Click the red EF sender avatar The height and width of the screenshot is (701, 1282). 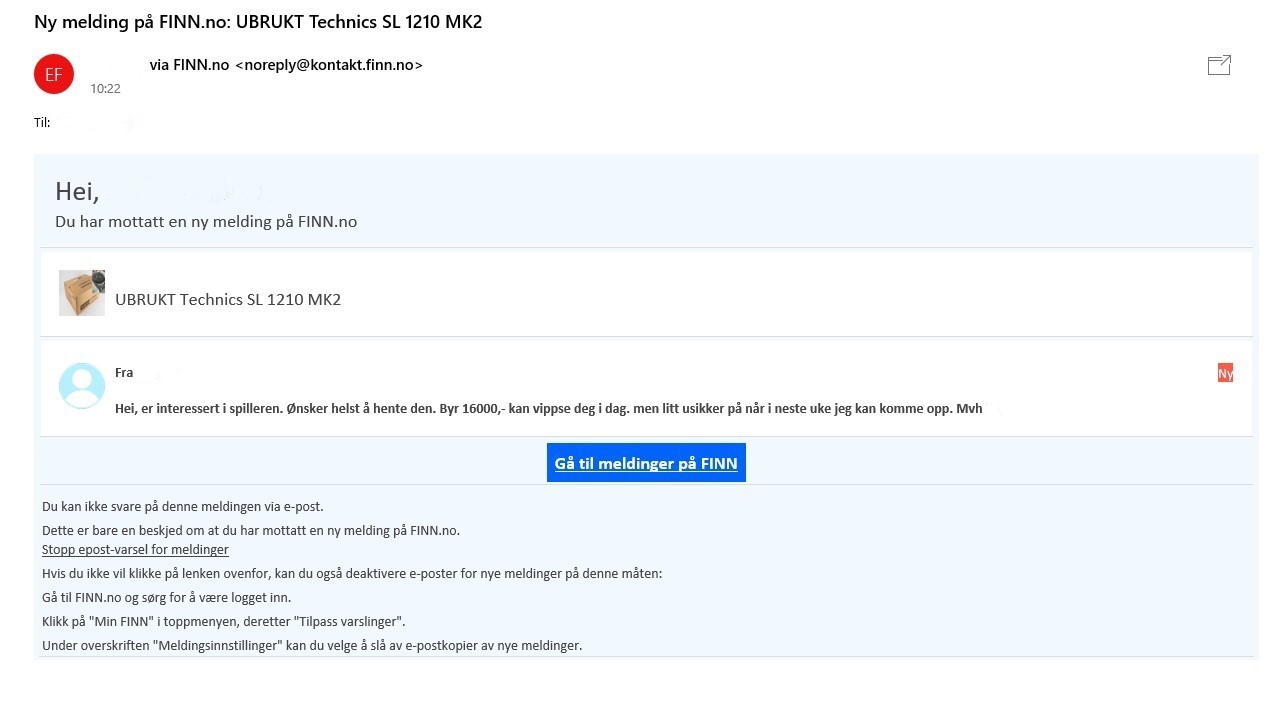54,75
